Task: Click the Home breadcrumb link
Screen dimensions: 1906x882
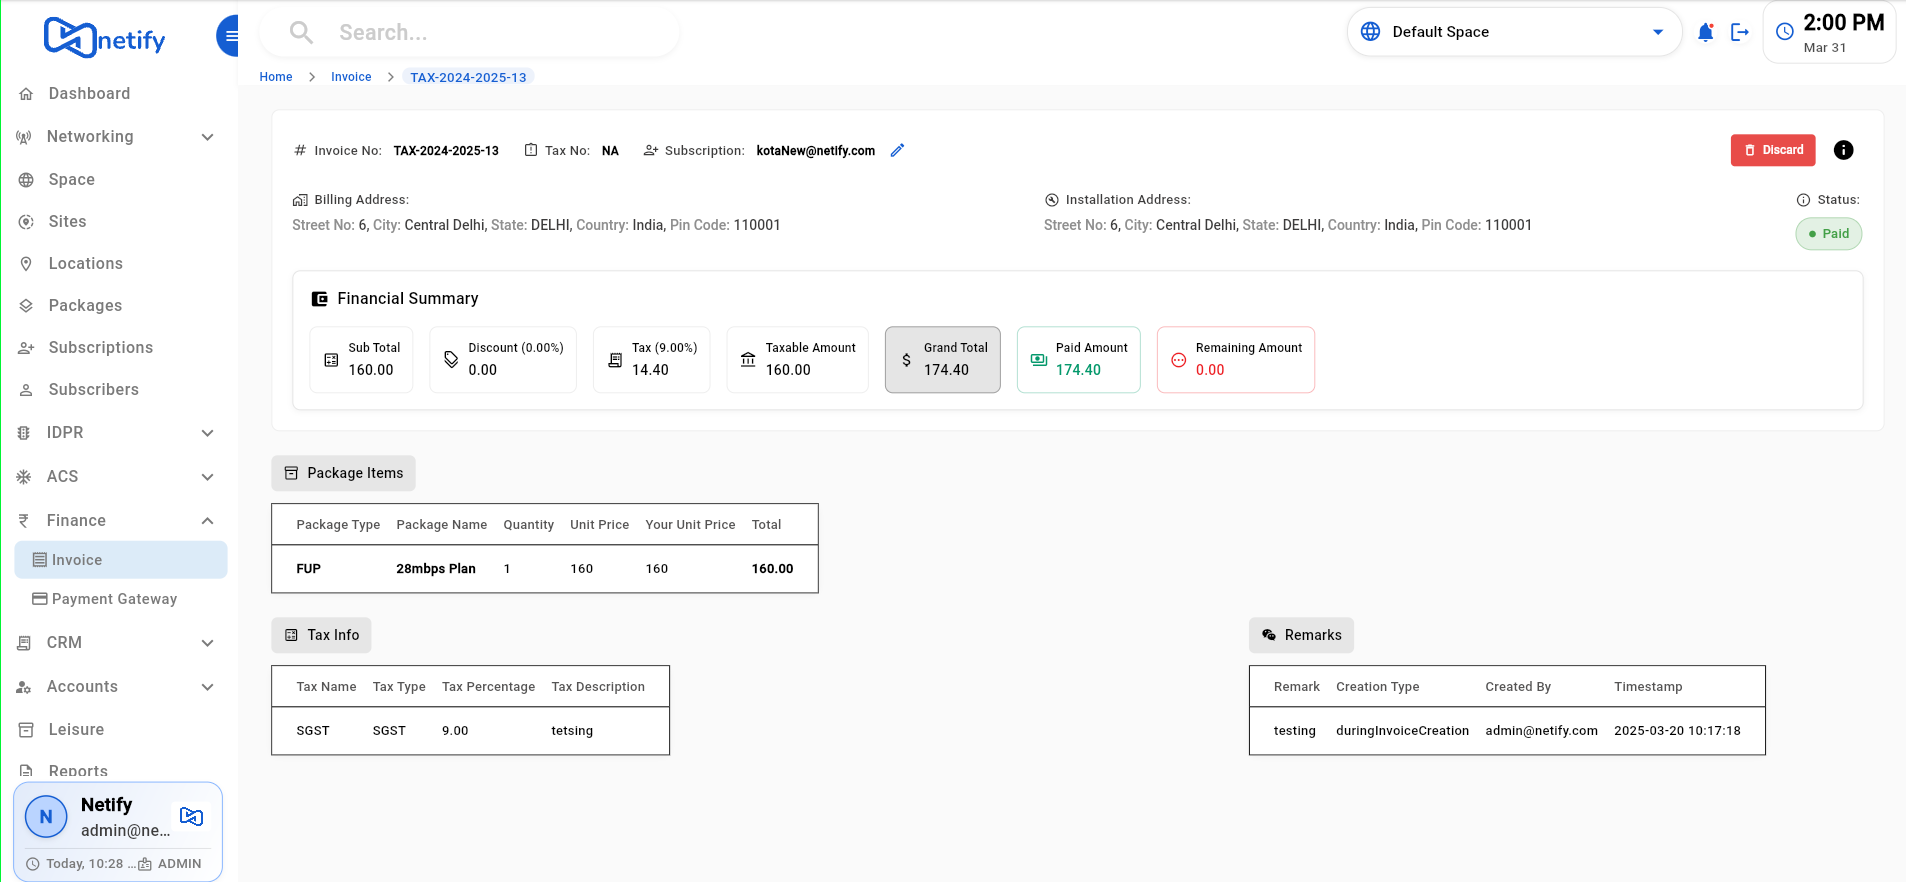Action: click(x=276, y=77)
